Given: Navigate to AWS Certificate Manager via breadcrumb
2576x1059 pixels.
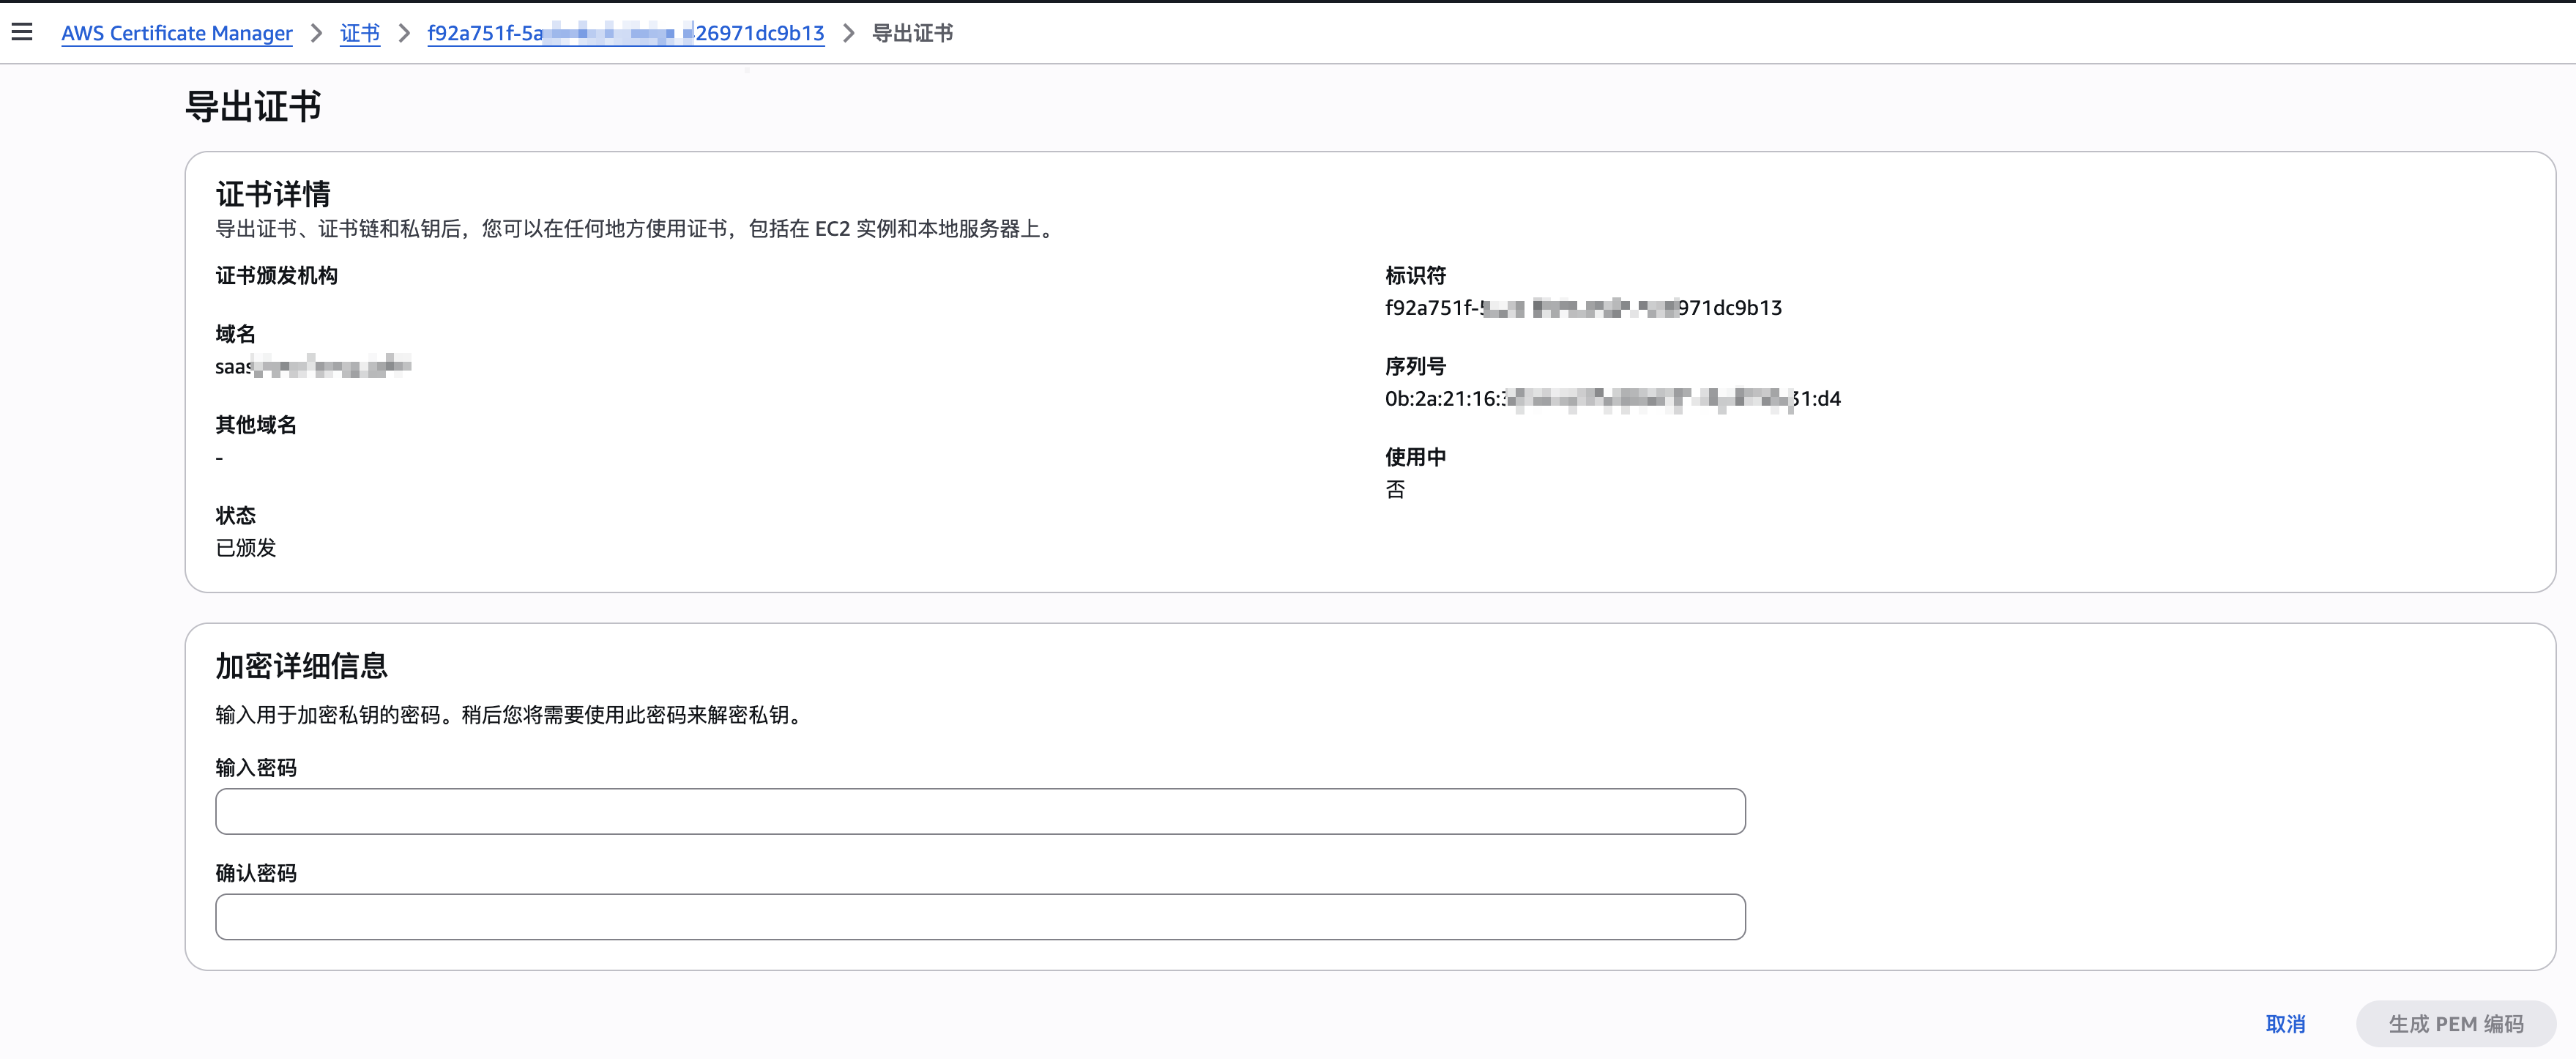Looking at the screenshot, I should click(x=176, y=33).
